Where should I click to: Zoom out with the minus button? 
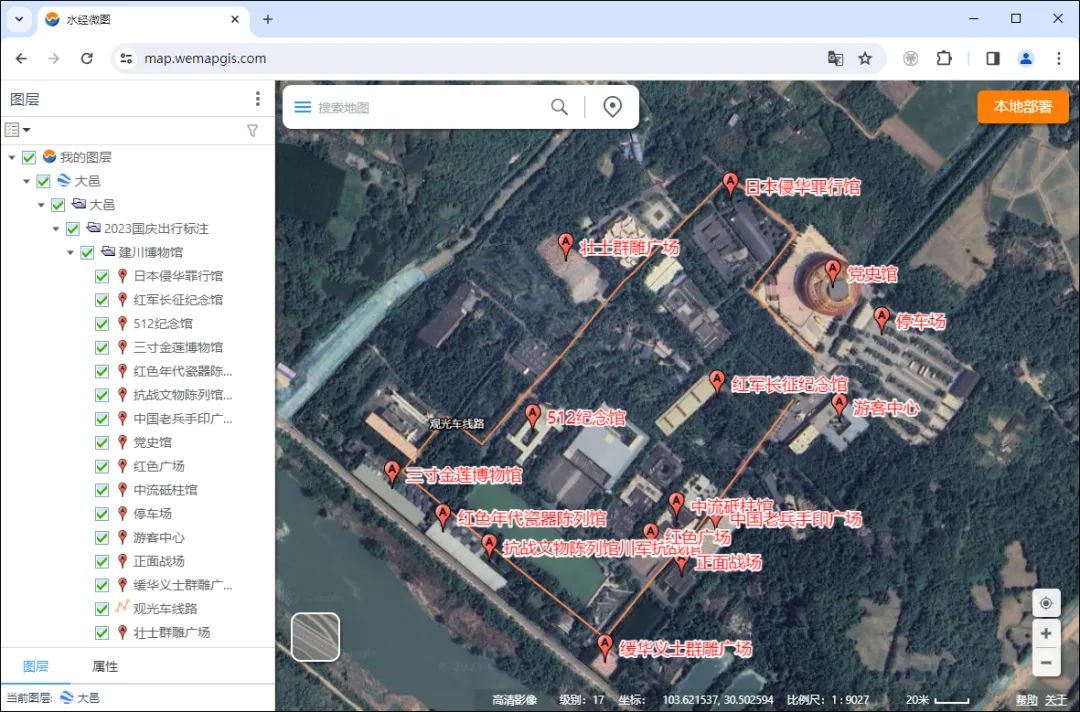click(x=1046, y=662)
